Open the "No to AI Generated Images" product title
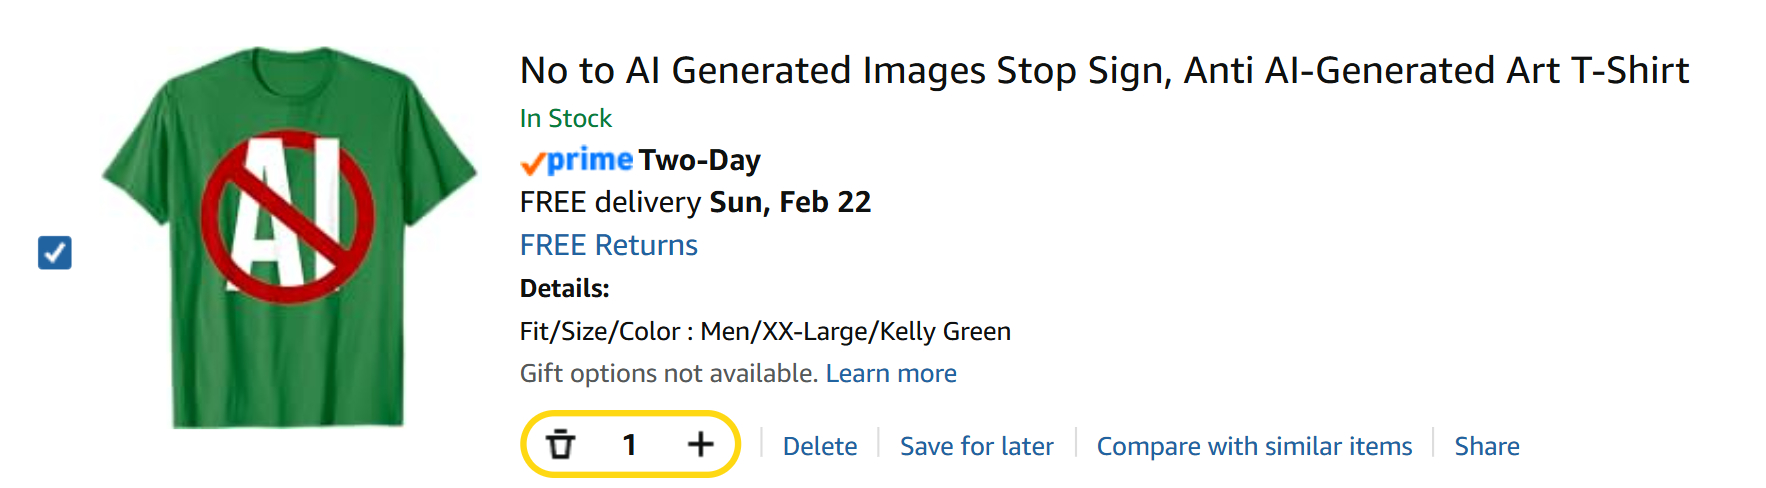The height and width of the screenshot is (488, 1766). pyautogui.click(x=1104, y=71)
